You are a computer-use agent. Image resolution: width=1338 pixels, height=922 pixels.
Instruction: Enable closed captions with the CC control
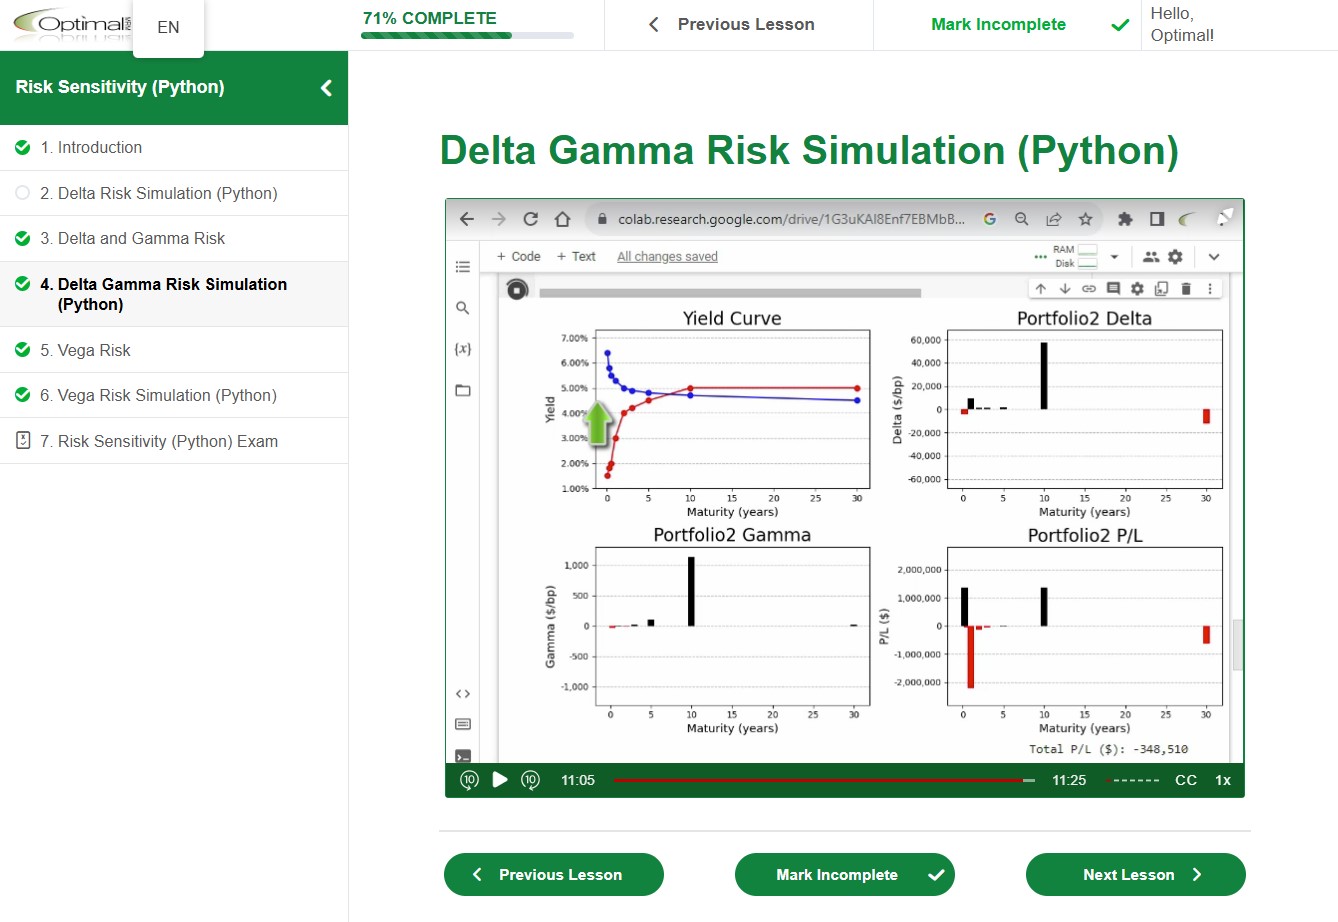(1185, 780)
